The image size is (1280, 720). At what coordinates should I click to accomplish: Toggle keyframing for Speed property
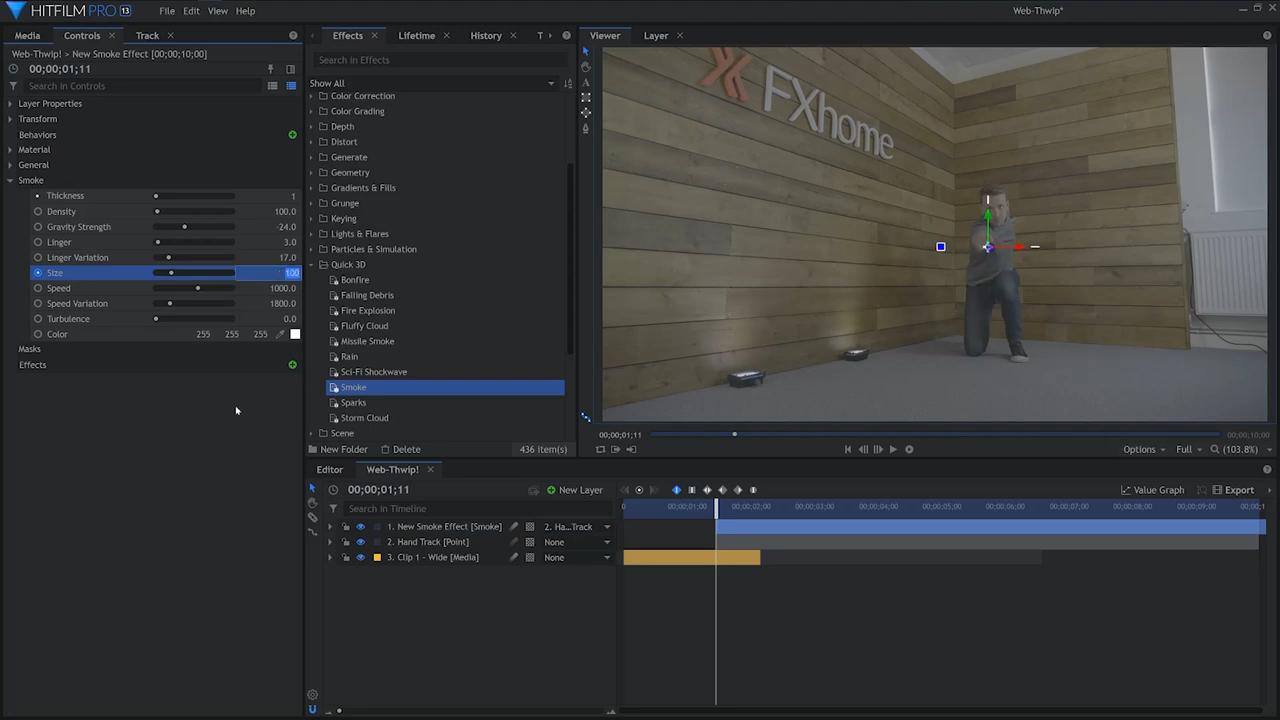(x=38, y=288)
